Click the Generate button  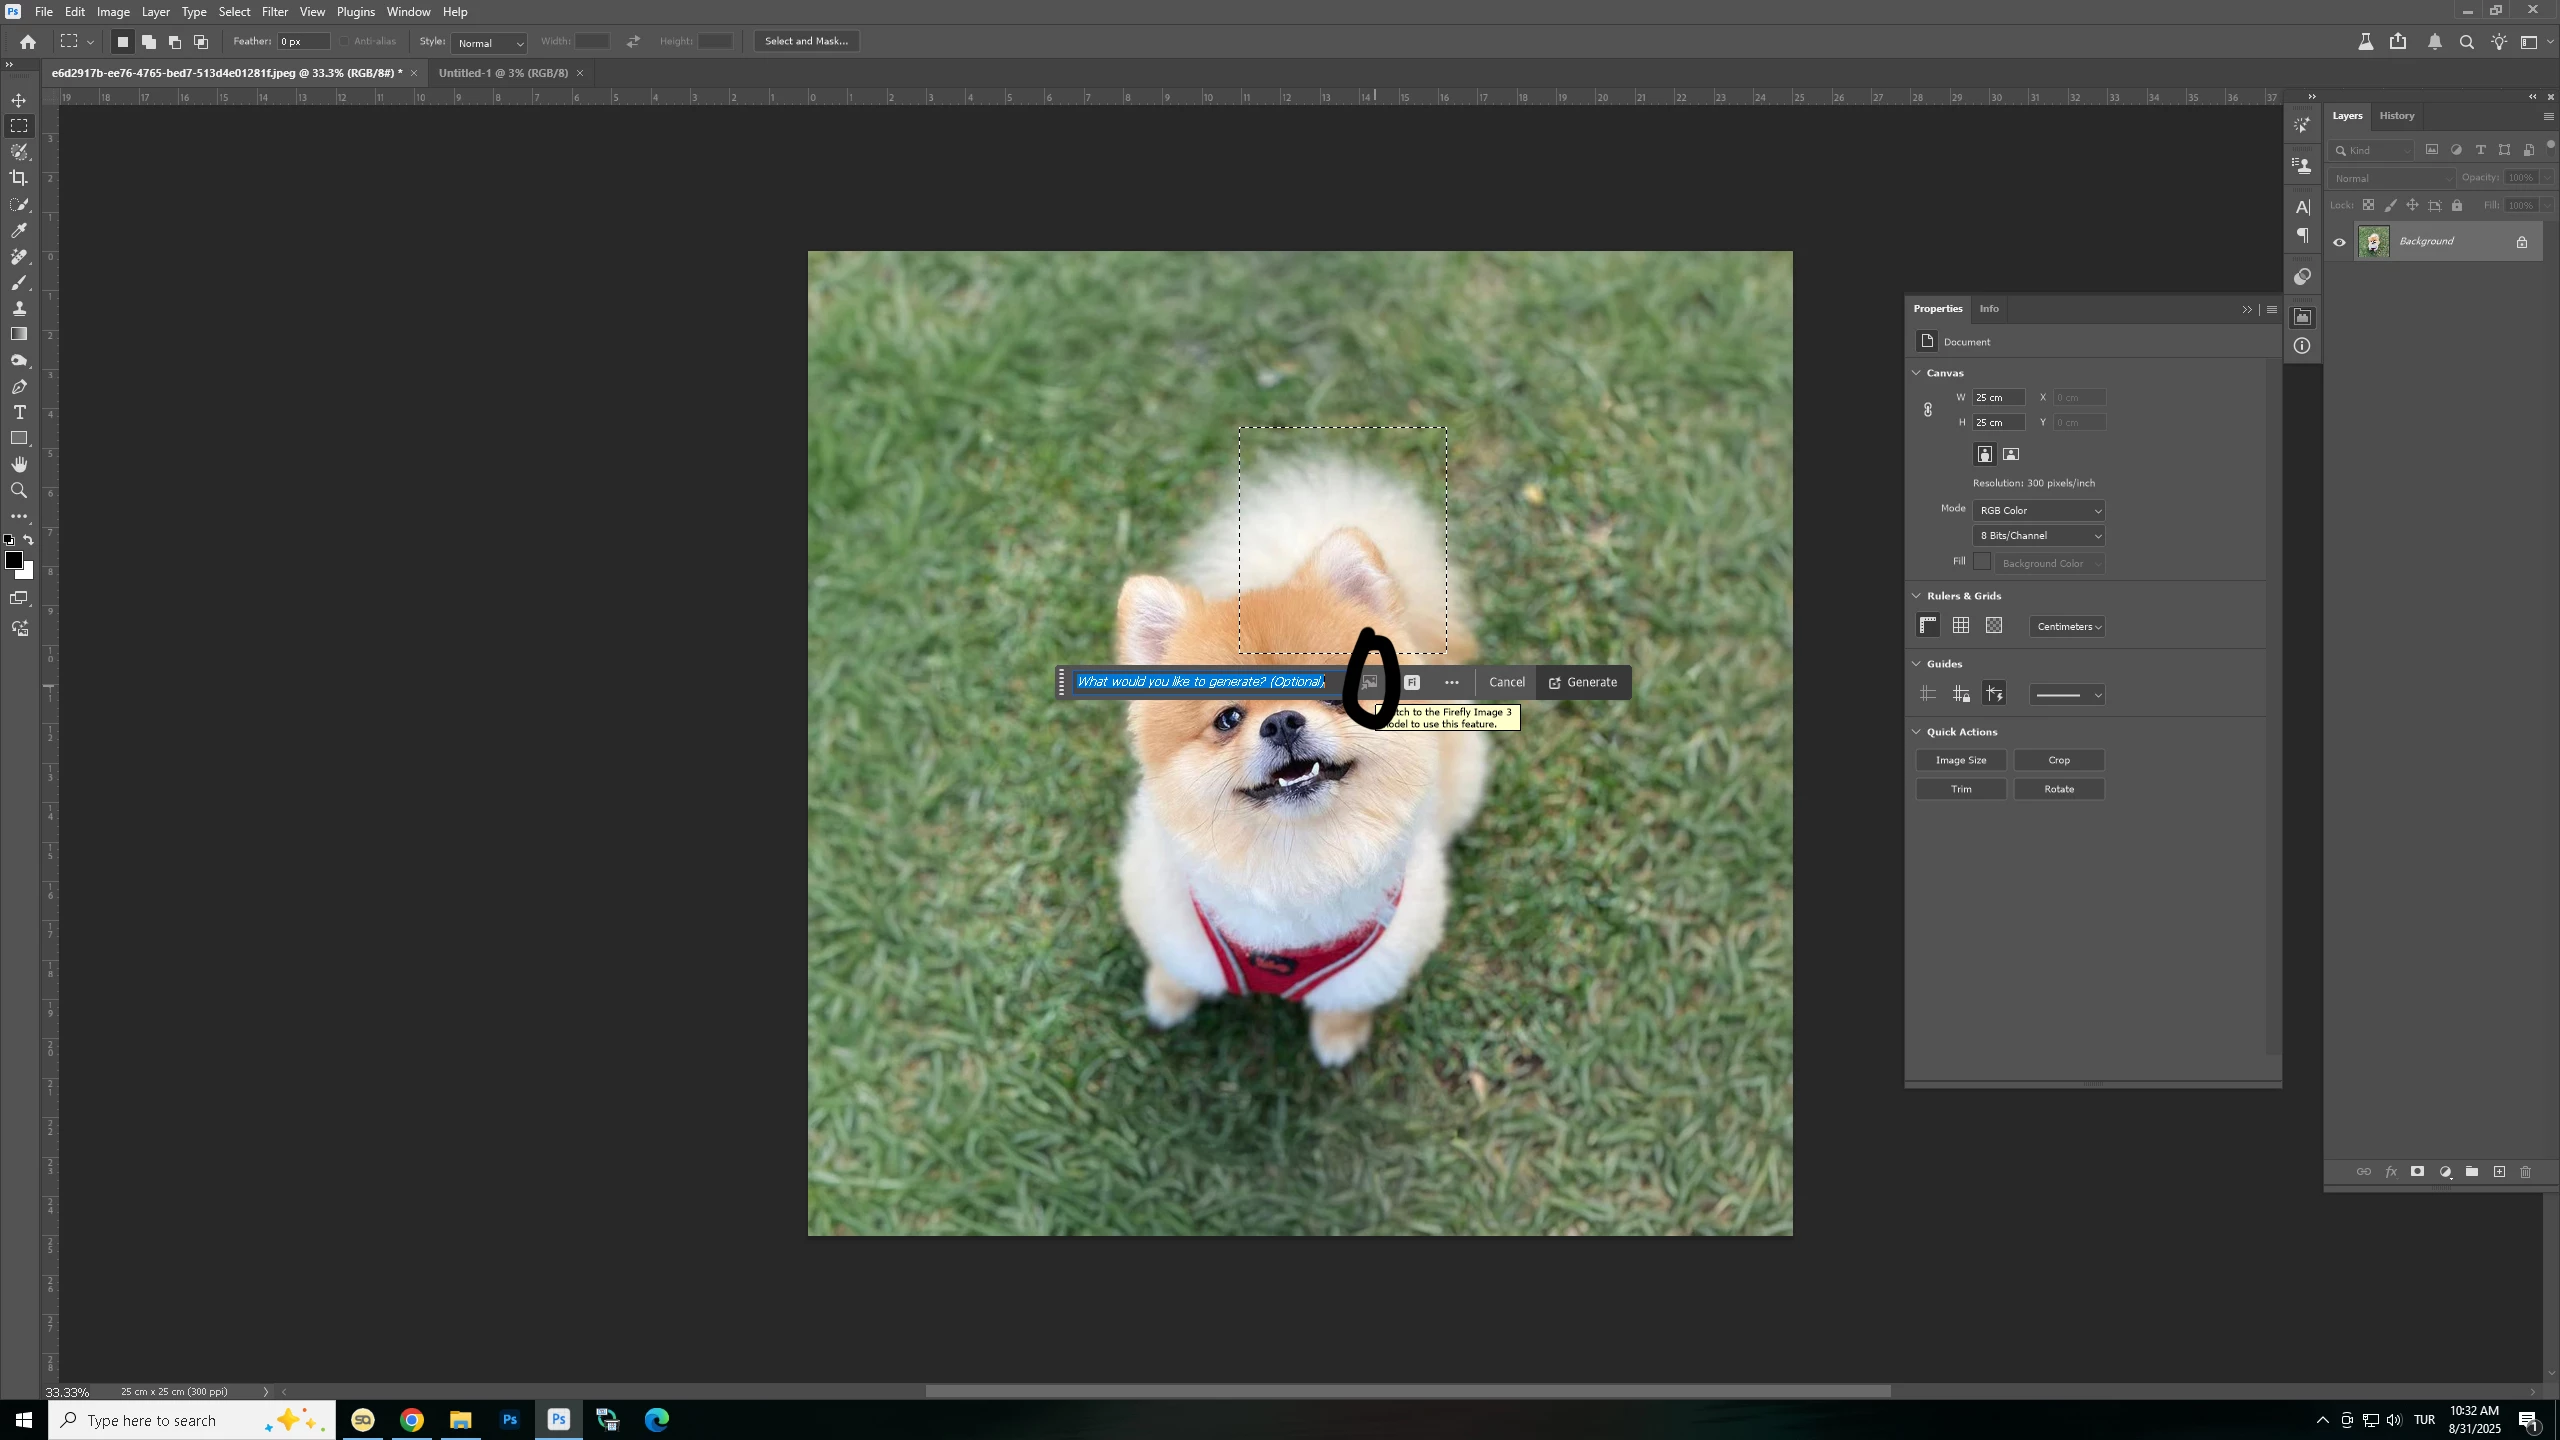(1583, 682)
